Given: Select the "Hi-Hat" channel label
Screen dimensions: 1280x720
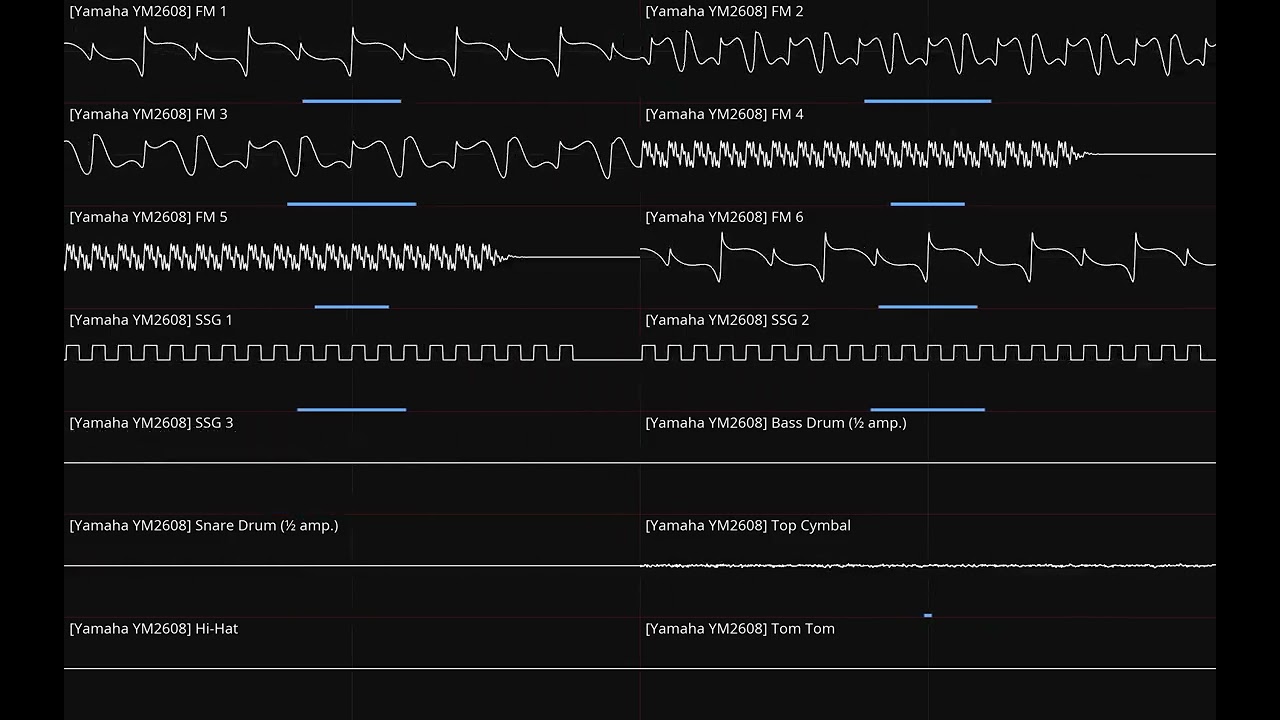Looking at the screenshot, I should point(216,629).
